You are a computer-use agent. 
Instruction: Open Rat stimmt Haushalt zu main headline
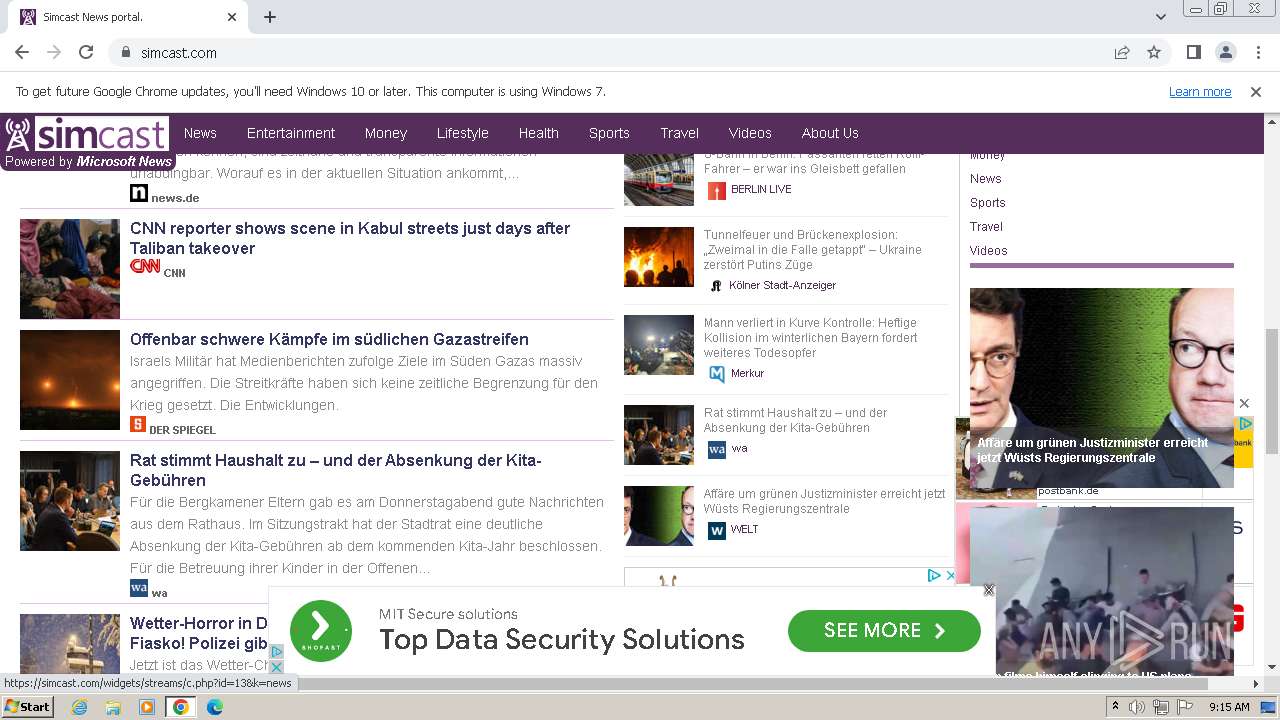336,470
